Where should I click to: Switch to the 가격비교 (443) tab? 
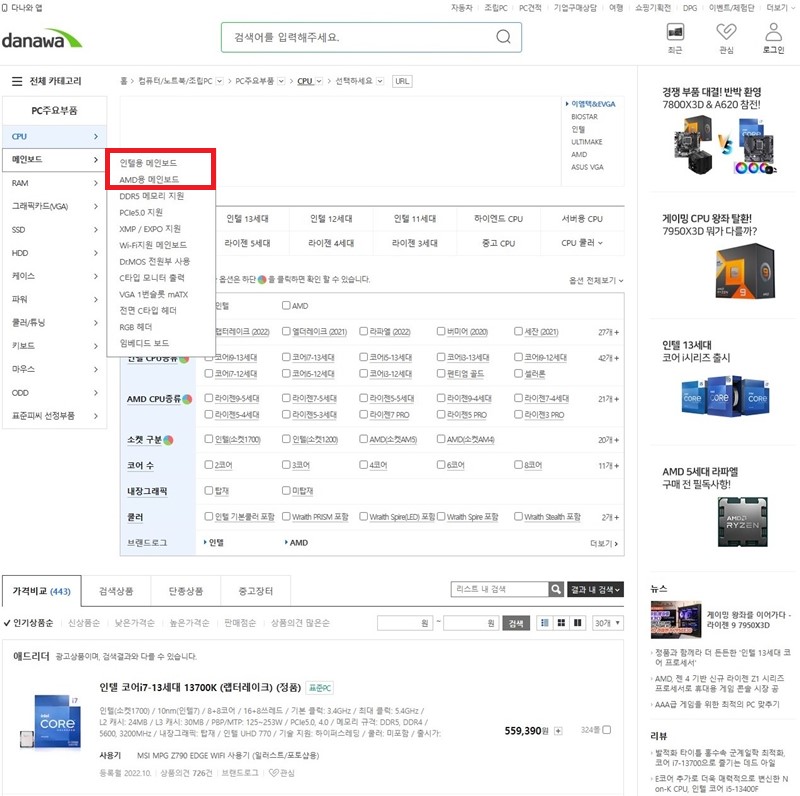click(x=41, y=591)
